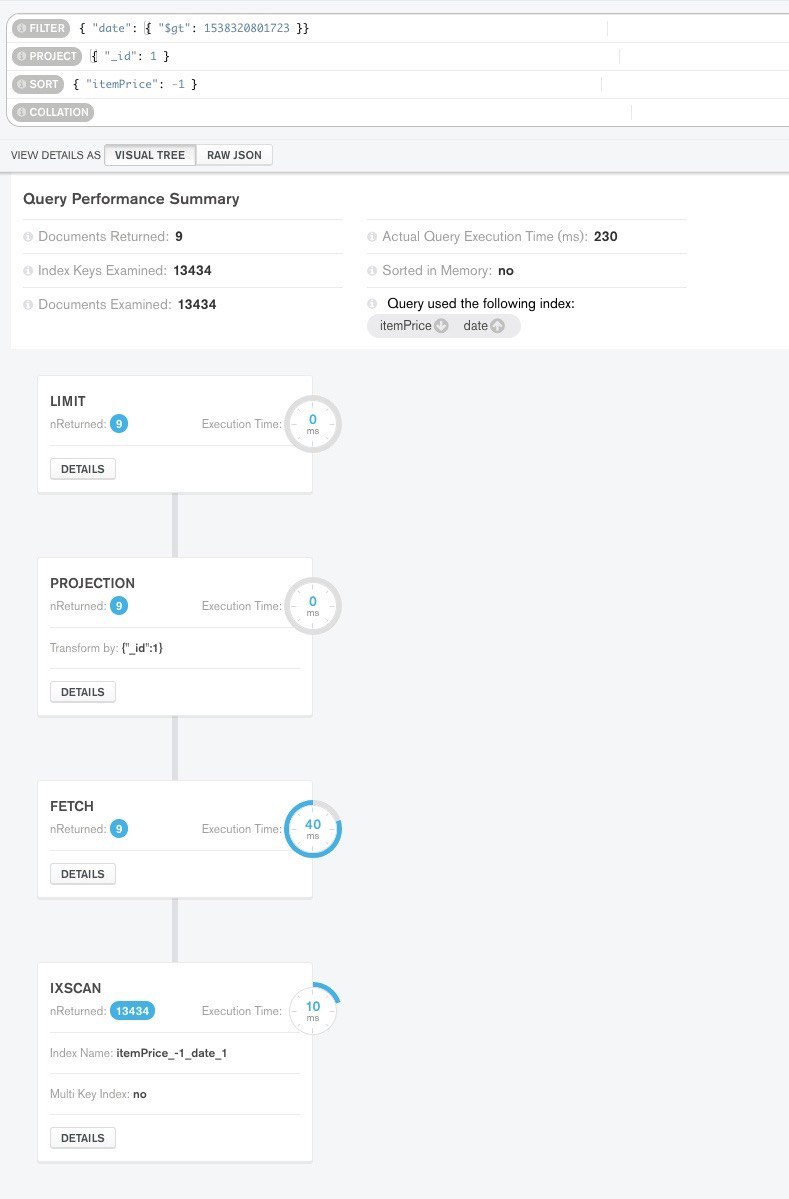Click info icon beside Sorted in Memory

coord(372,271)
